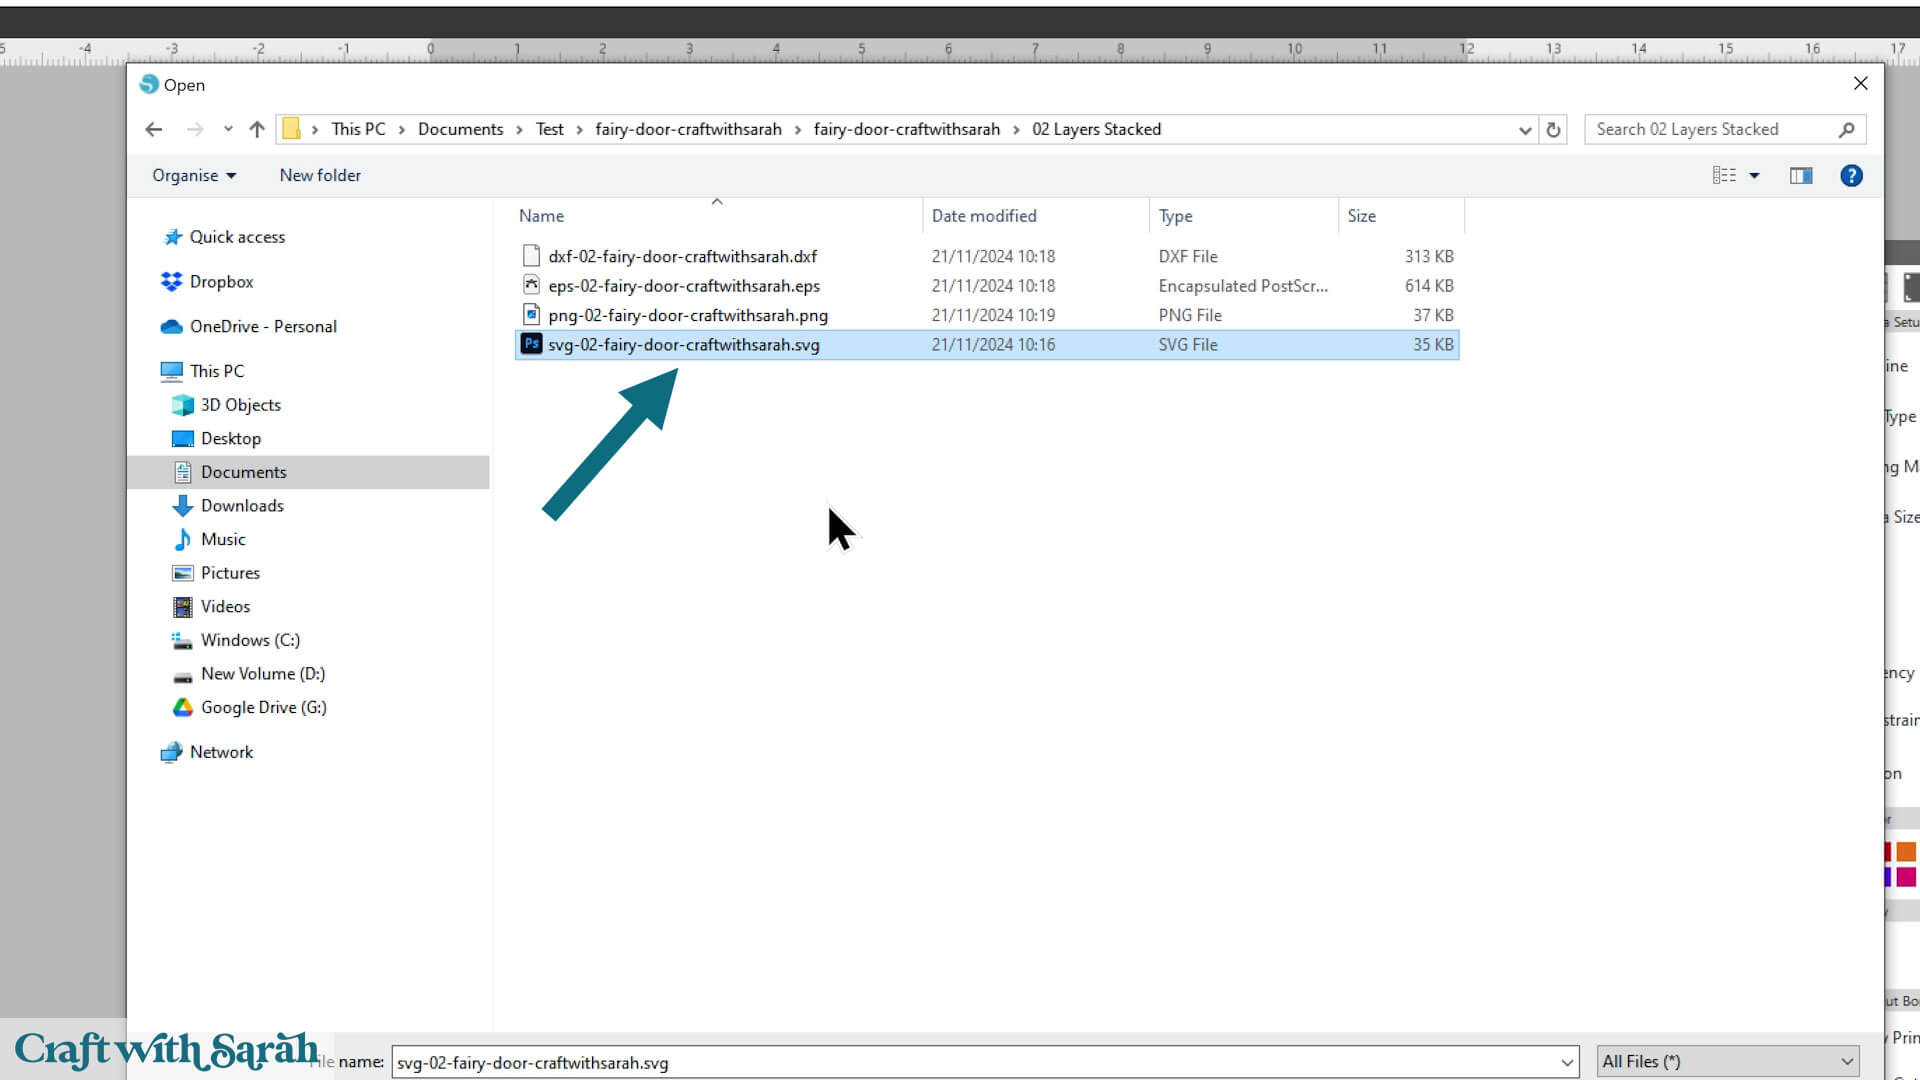Click the view layout icon
Viewport: 1920px width, 1080px height.
[x=1724, y=176]
